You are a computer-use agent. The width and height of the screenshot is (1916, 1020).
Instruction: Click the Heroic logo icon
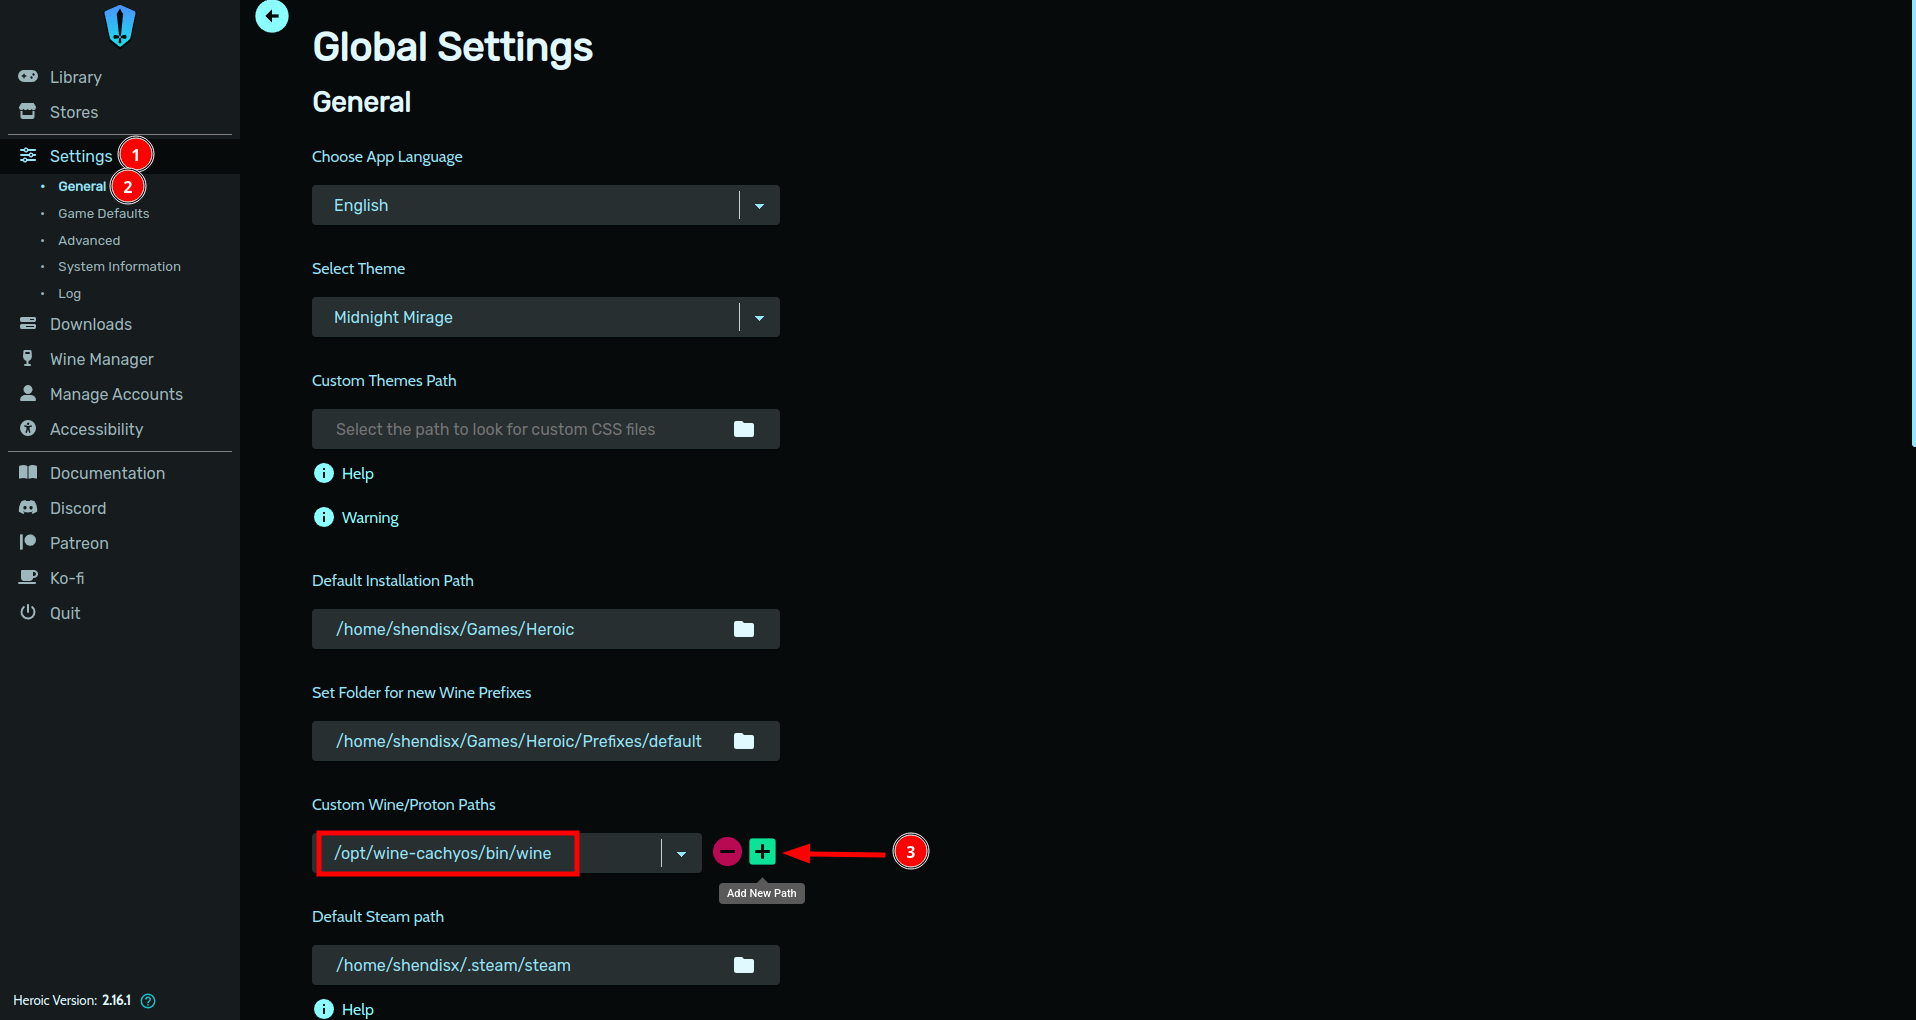(120, 26)
